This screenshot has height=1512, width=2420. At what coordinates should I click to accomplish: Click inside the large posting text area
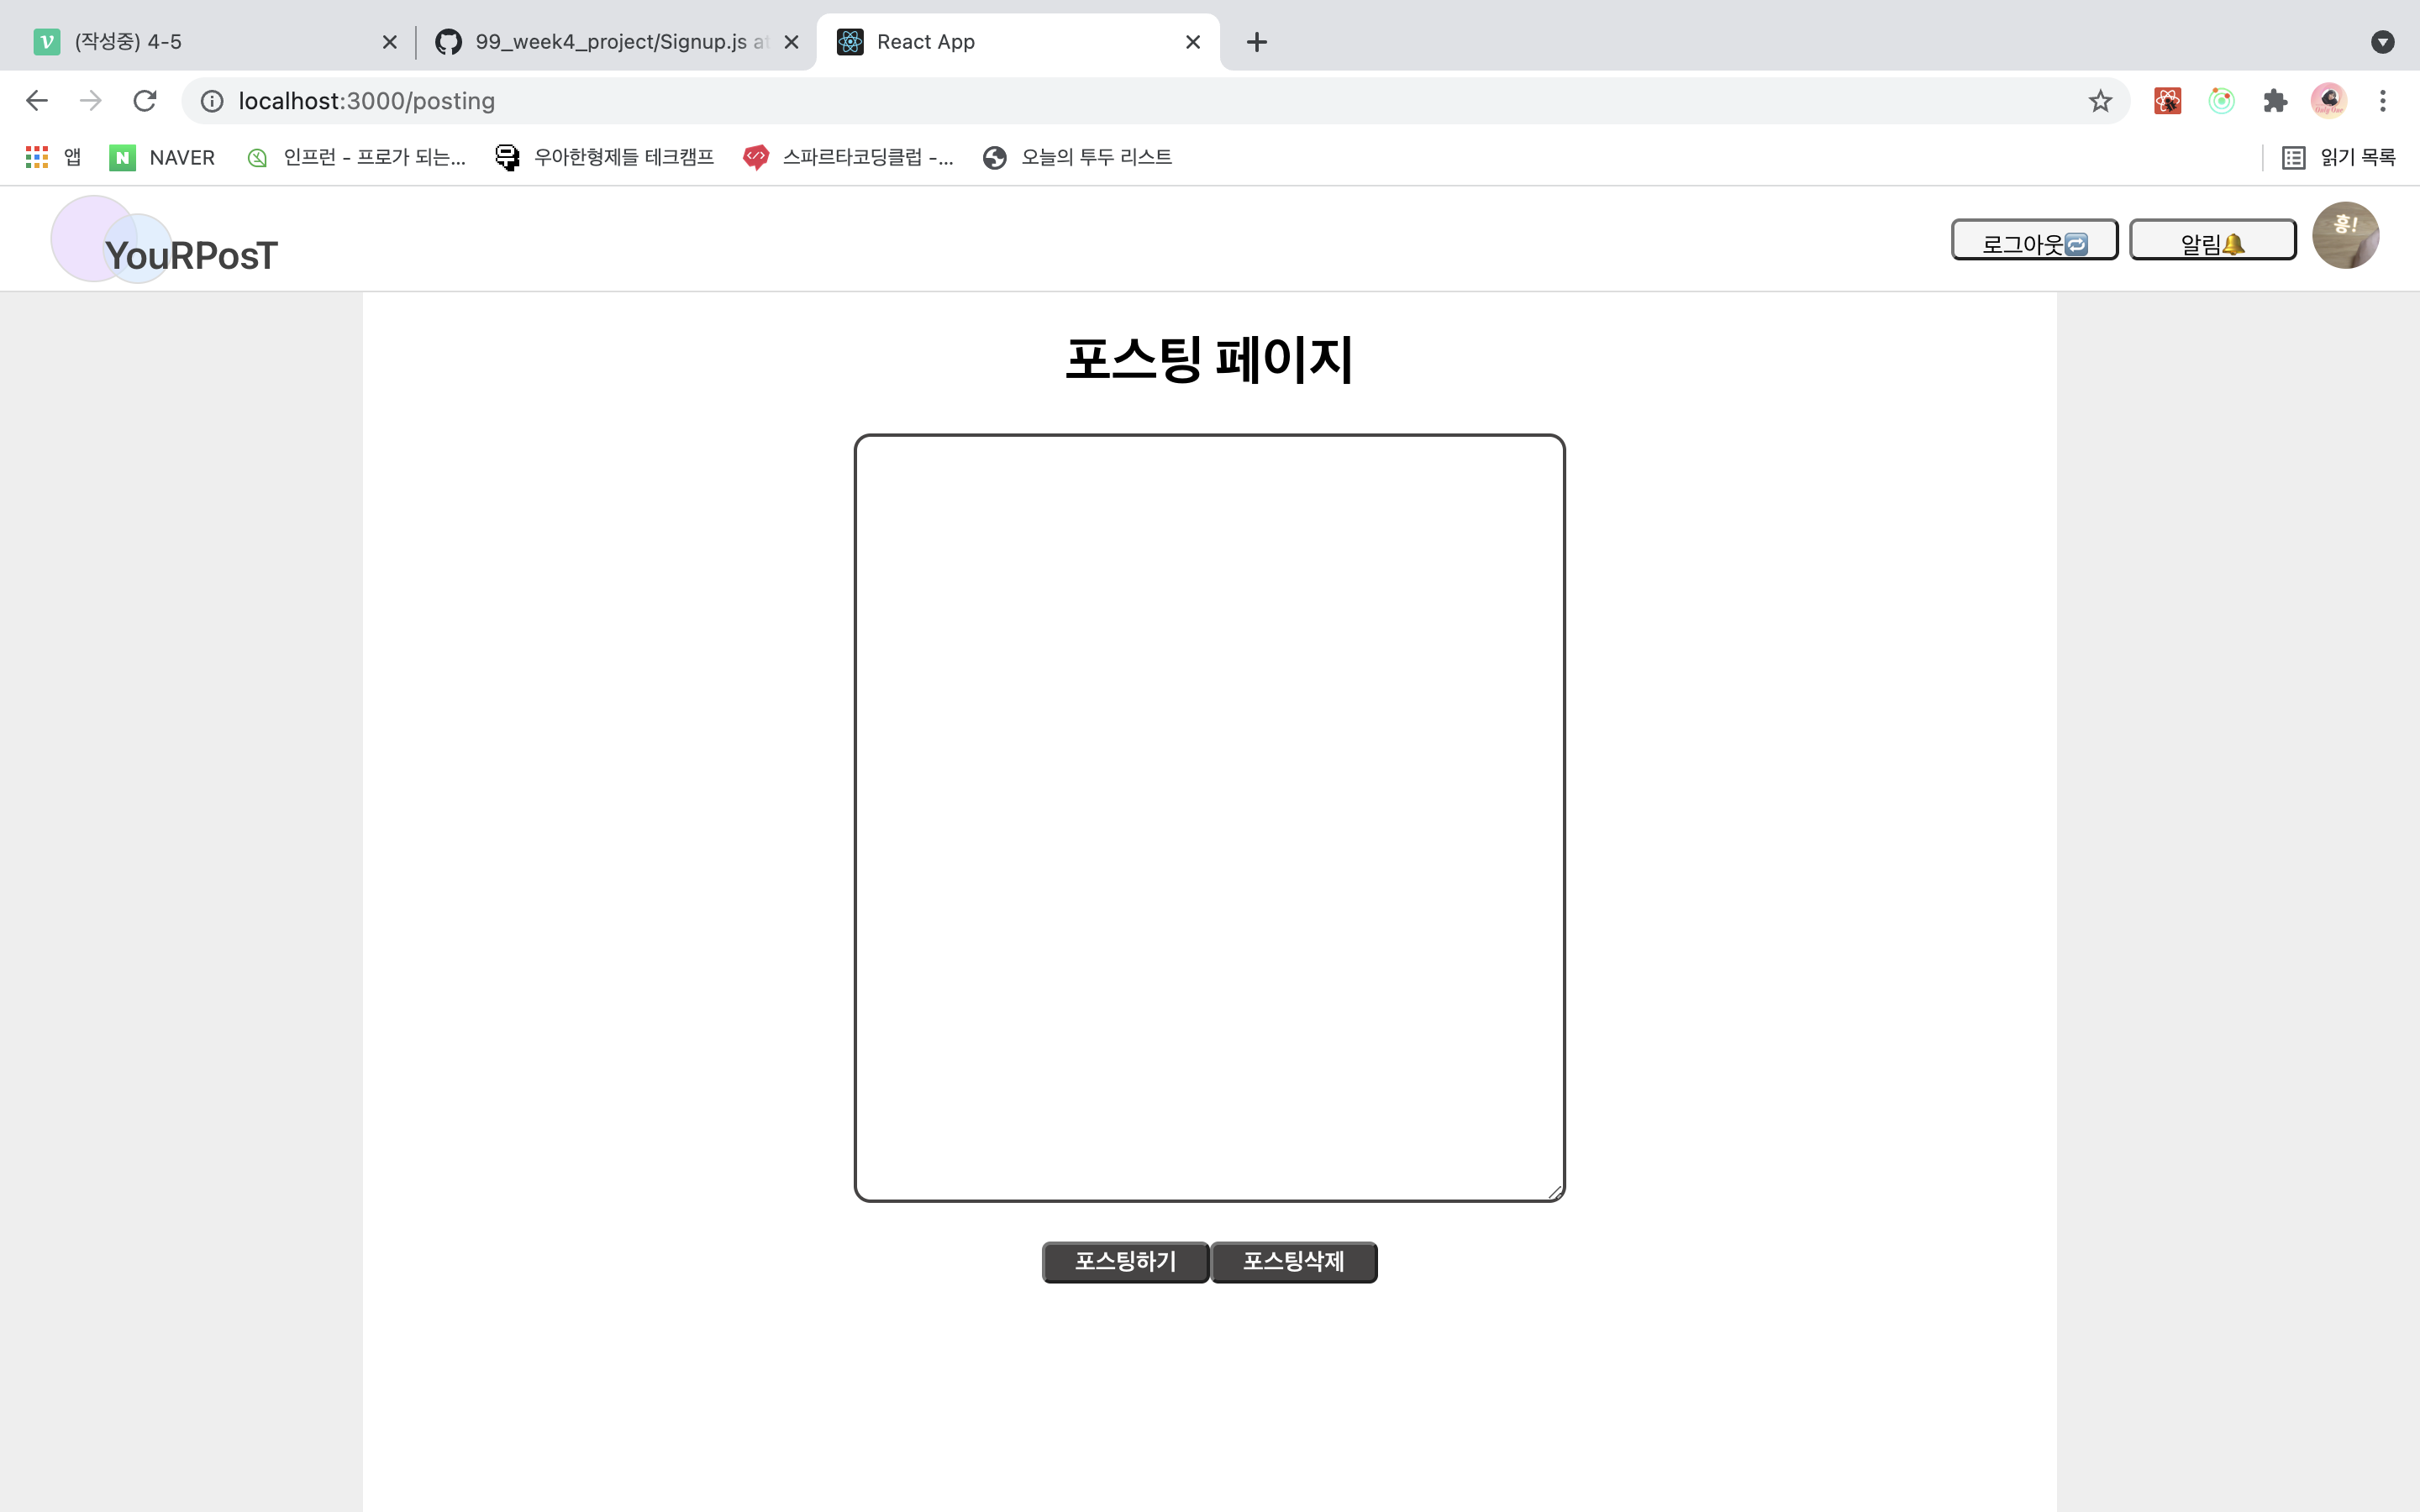[1209, 817]
